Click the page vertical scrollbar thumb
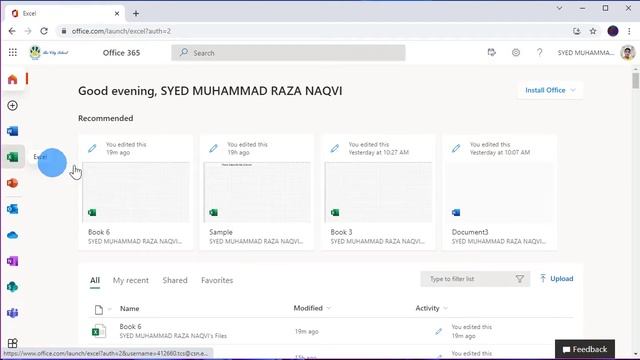Image resolution: width=640 pixels, height=360 pixels. coord(636,80)
